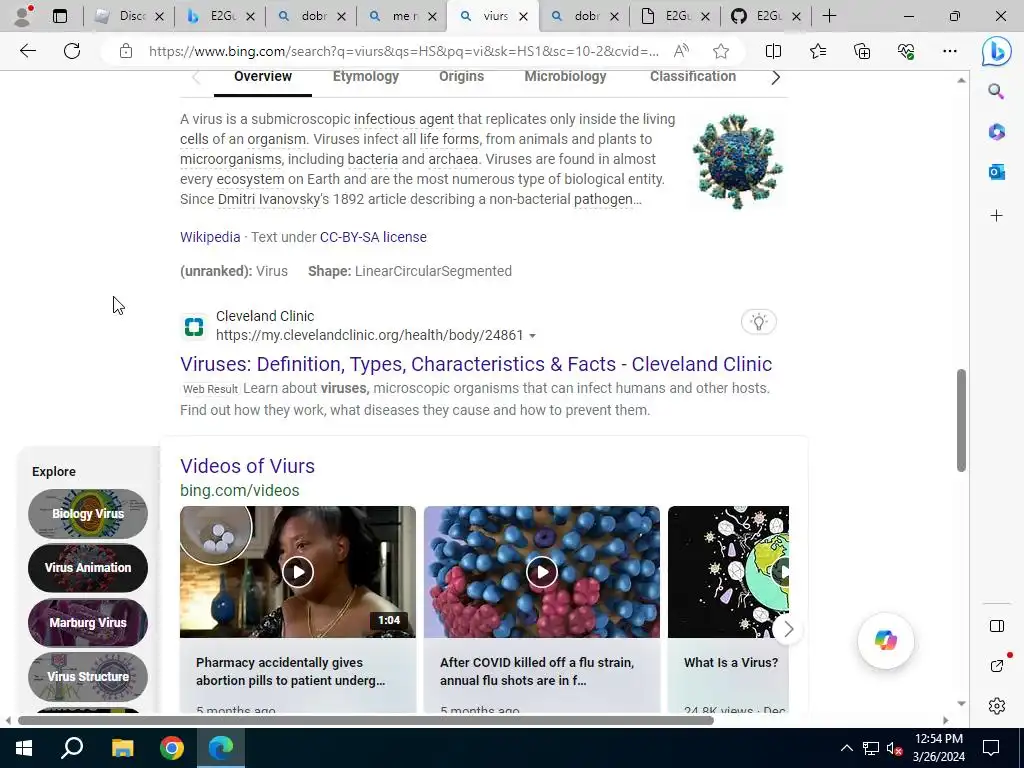Expand the Cleveland Clinic URL dropdown arrow
This screenshot has width=1024, height=768.
[x=532, y=336]
